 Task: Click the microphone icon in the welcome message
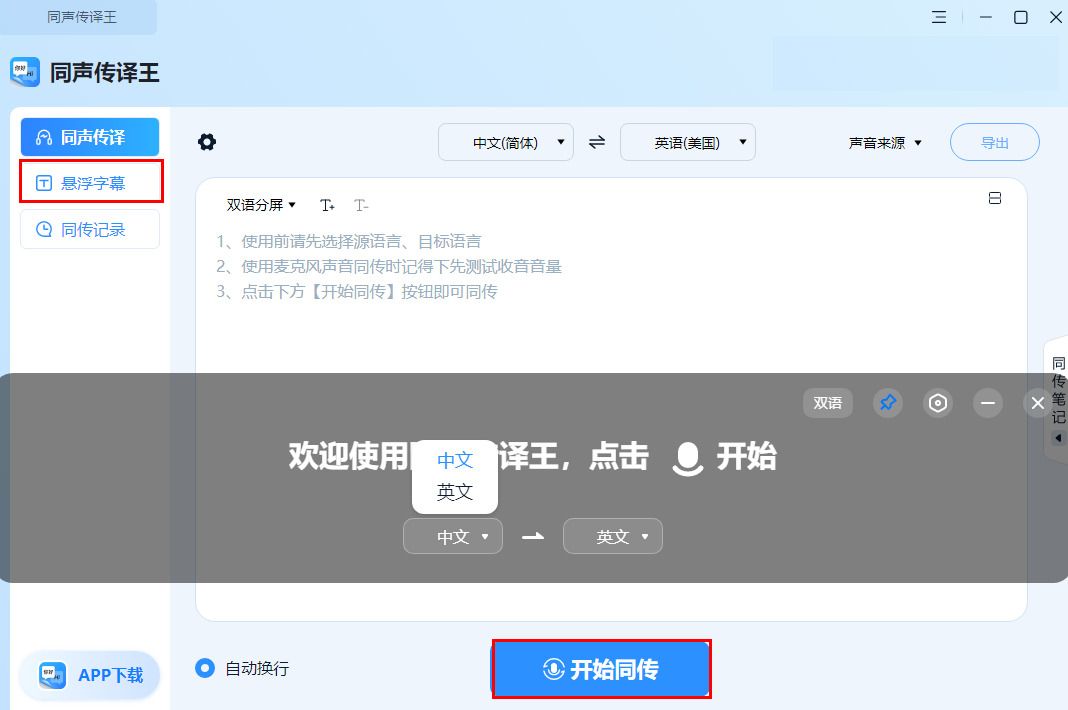(687, 458)
